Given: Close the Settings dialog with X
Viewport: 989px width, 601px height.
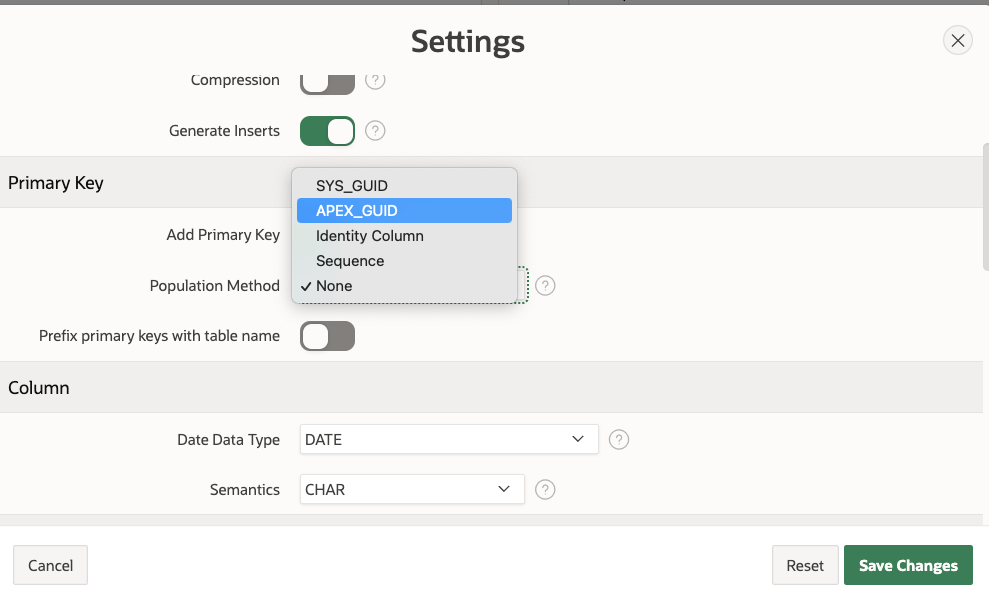Looking at the screenshot, I should coord(957,40).
